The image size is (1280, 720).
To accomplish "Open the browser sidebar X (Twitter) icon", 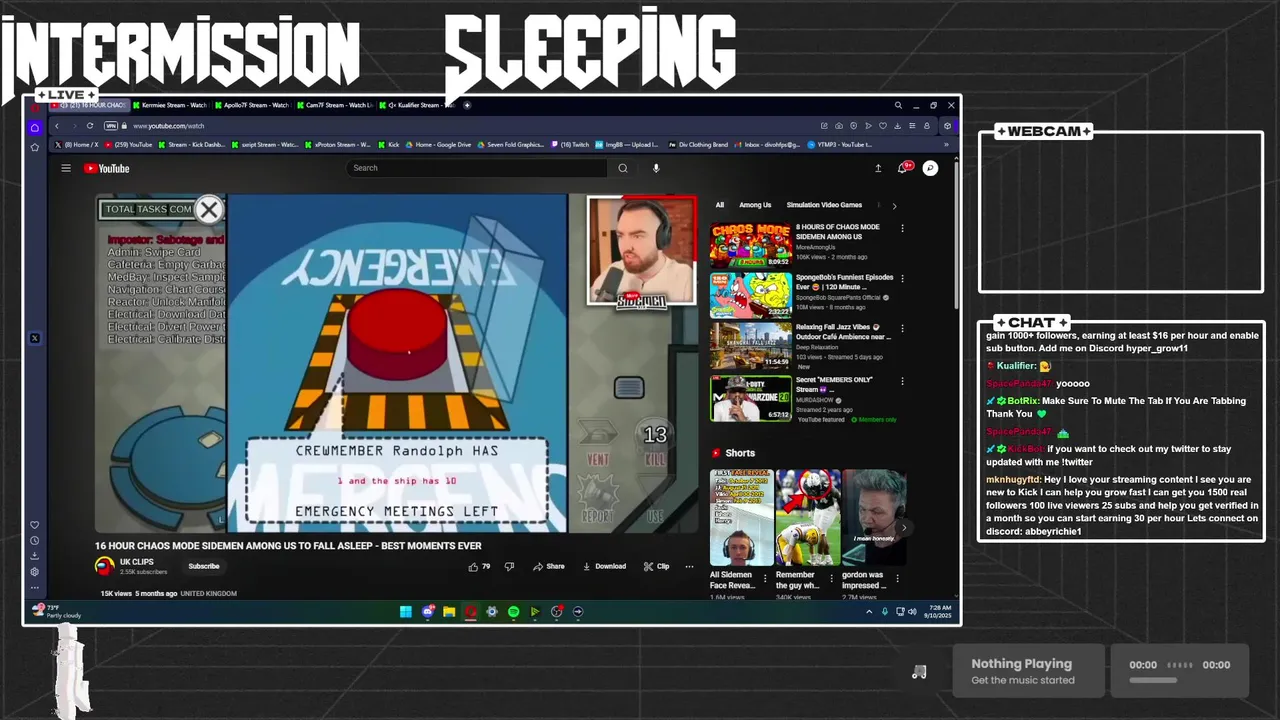I will pyautogui.click(x=35, y=338).
